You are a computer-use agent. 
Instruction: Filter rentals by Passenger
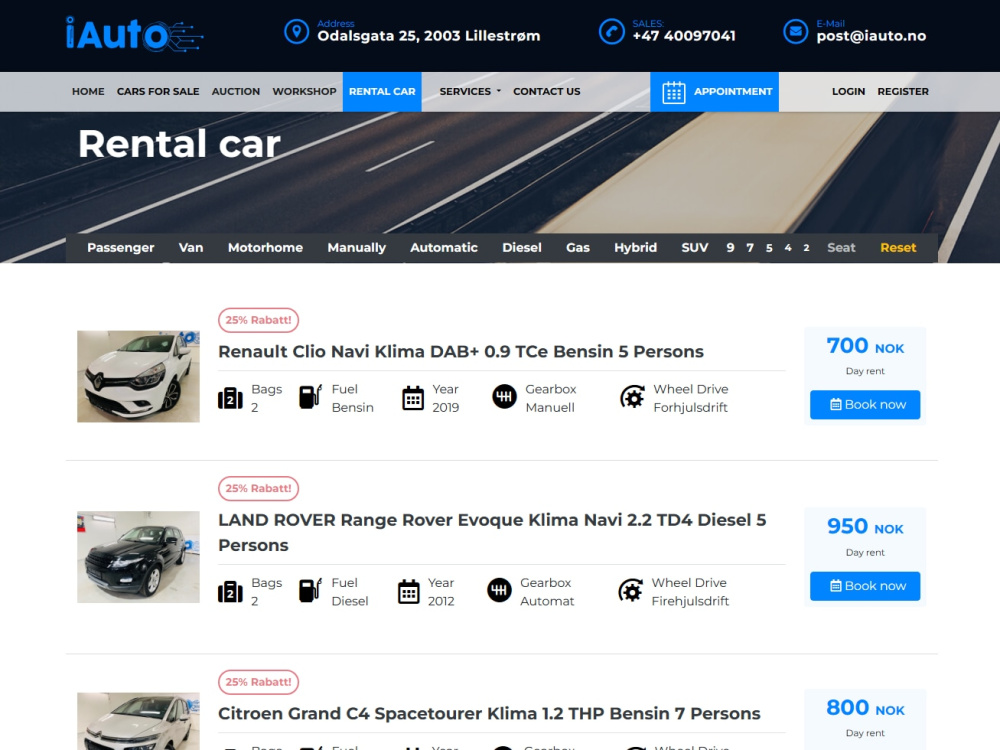tap(121, 247)
